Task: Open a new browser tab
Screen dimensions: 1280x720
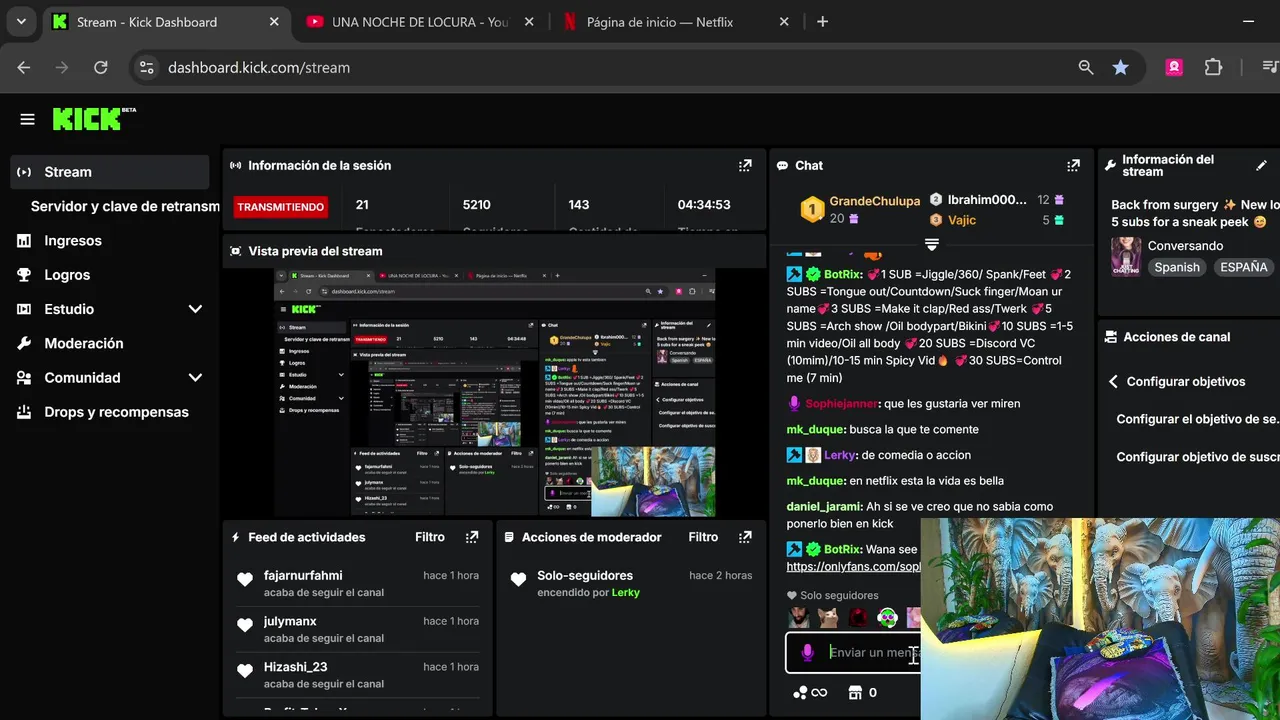Action: click(x=822, y=22)
